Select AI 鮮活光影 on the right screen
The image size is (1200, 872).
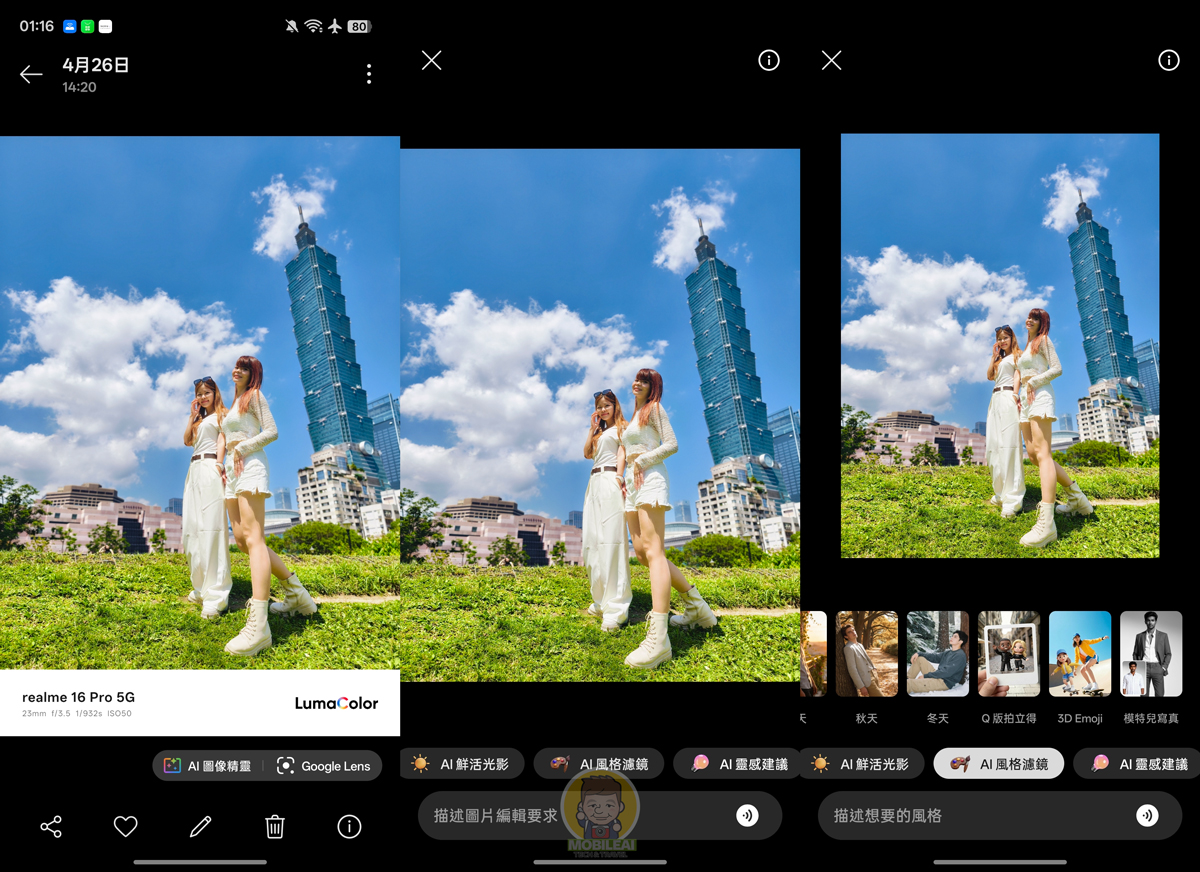(861, 764)
